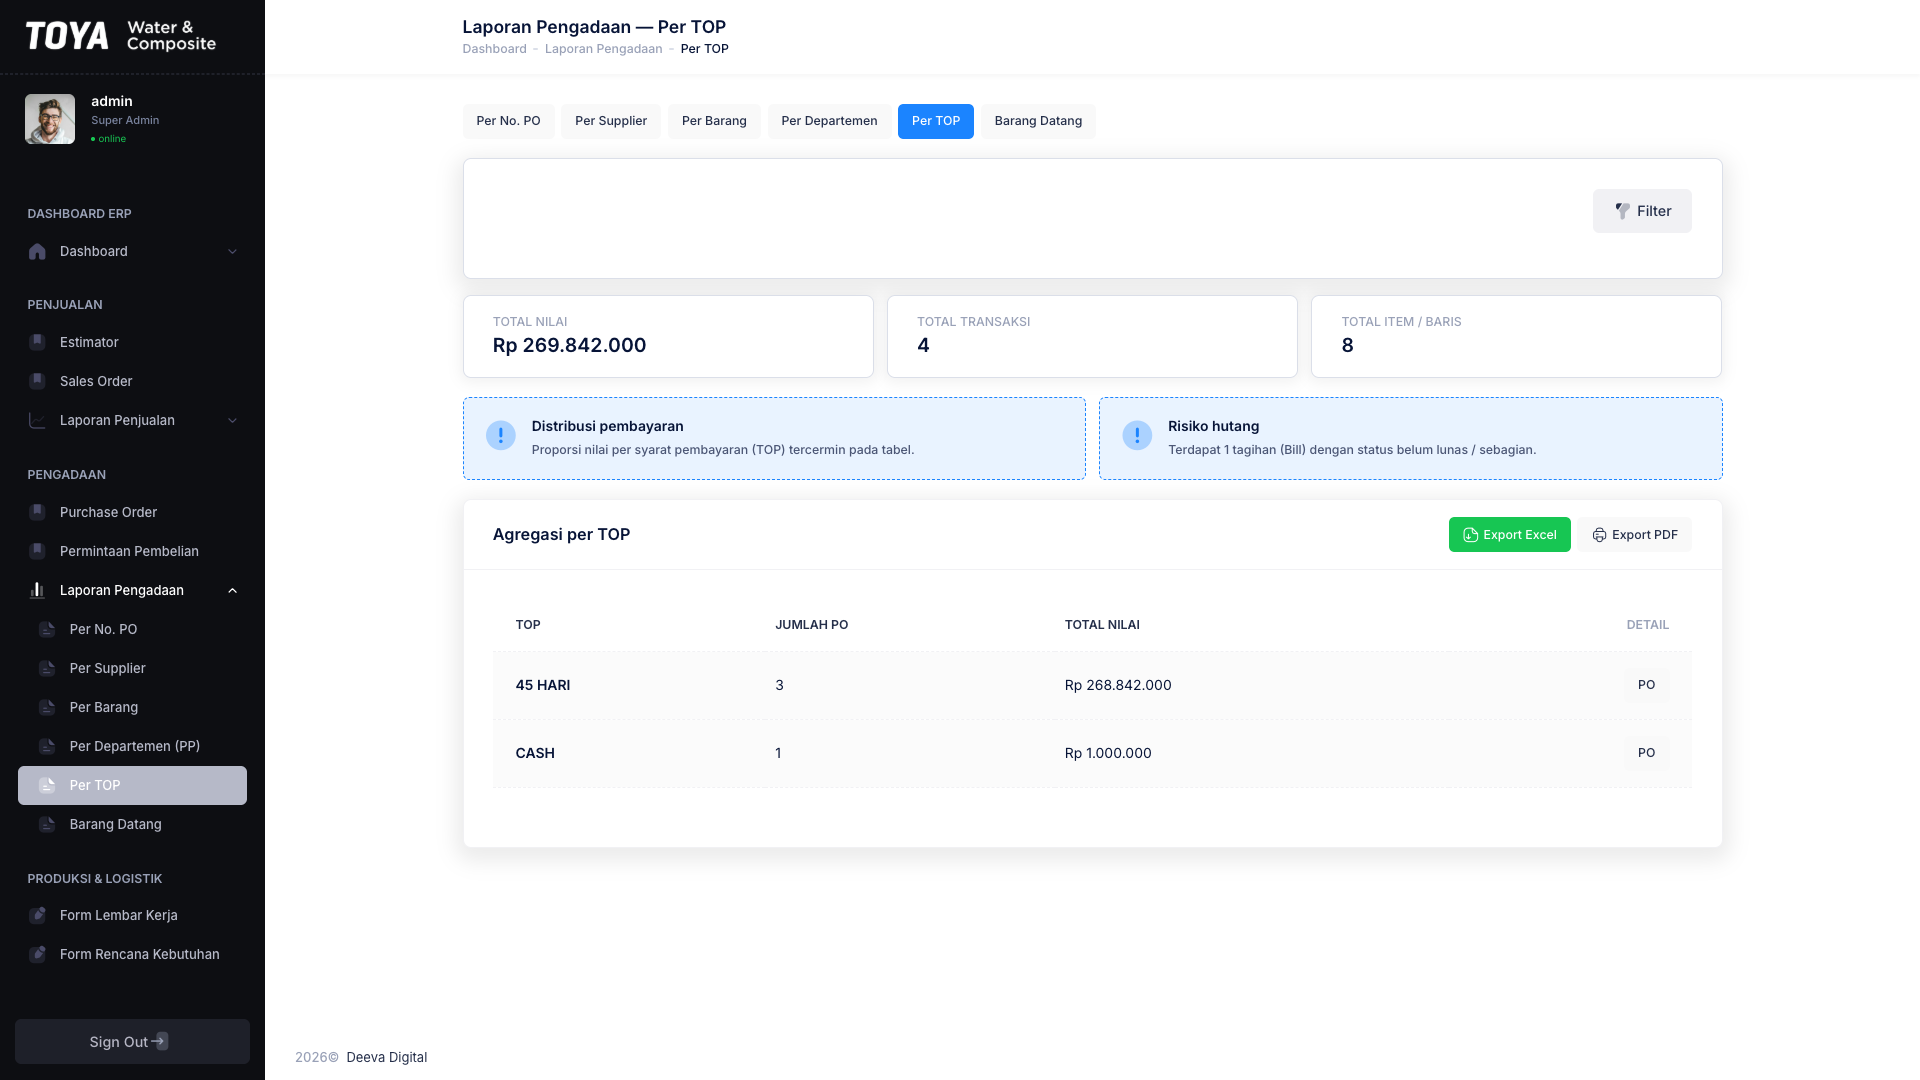This screenshot has height=1080, width=1920.
Task: Go to Dashboard via breadcrumb
Action: 494,49
